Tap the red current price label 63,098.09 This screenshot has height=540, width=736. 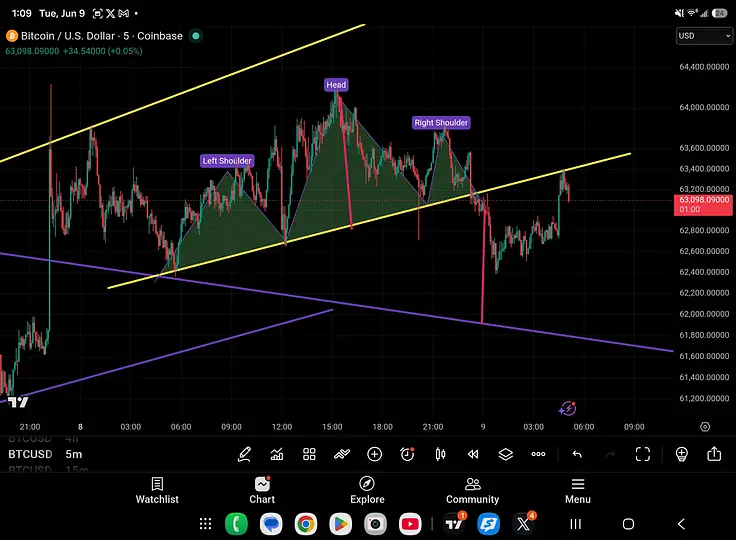coord(704,205)
